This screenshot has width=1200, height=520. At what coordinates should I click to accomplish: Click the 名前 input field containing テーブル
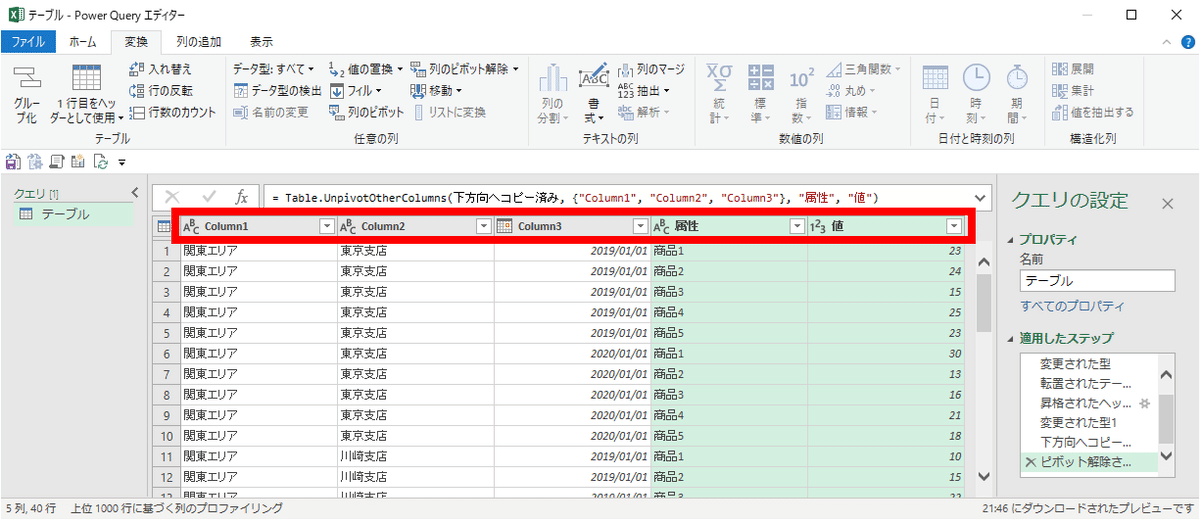[1098, 281]
